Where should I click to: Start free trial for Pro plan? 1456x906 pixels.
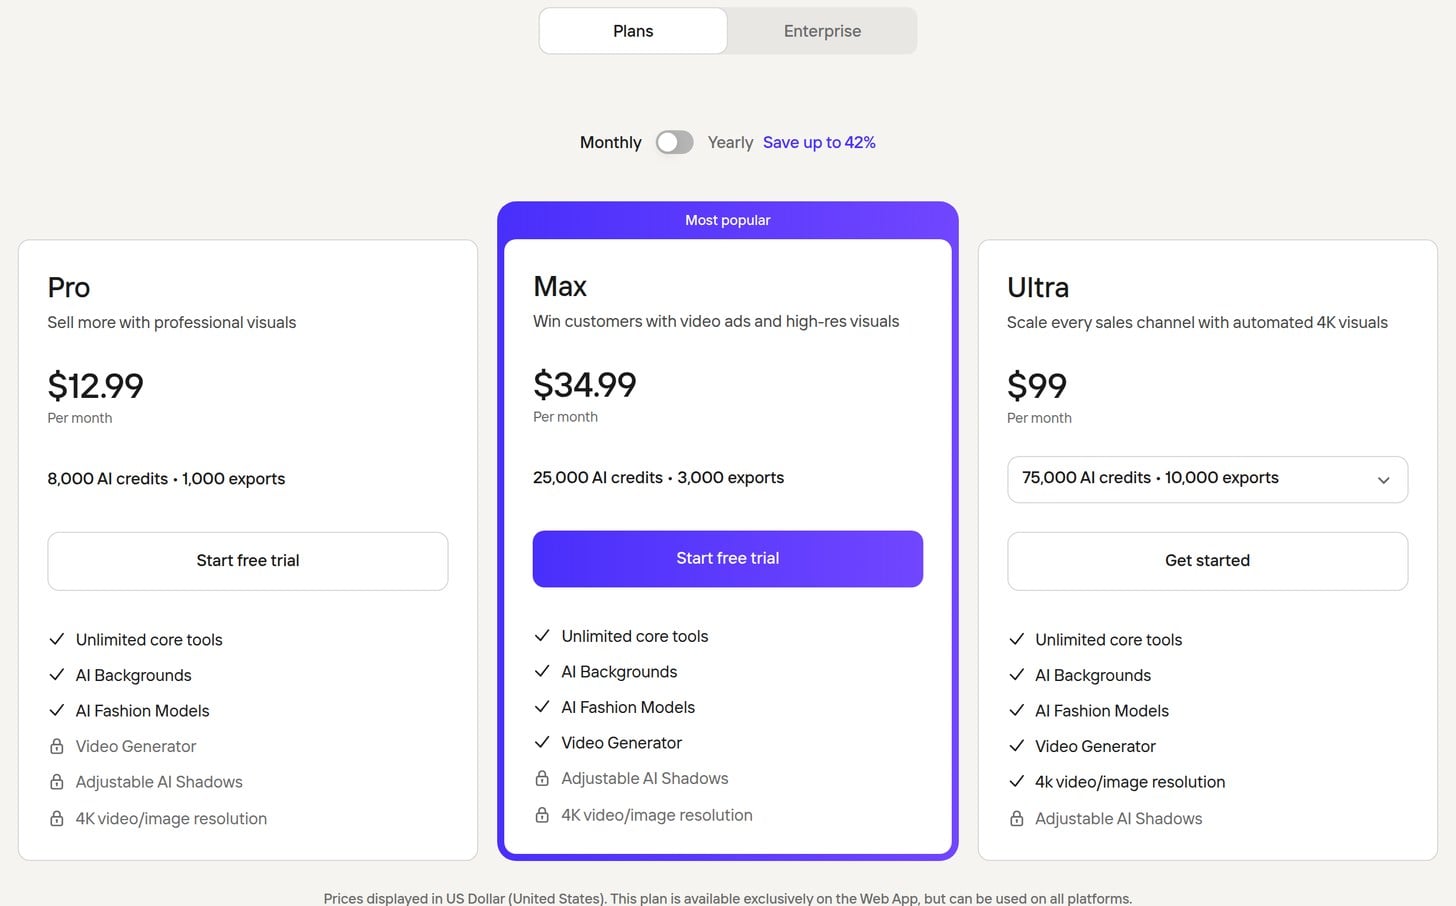pos(248,561)
